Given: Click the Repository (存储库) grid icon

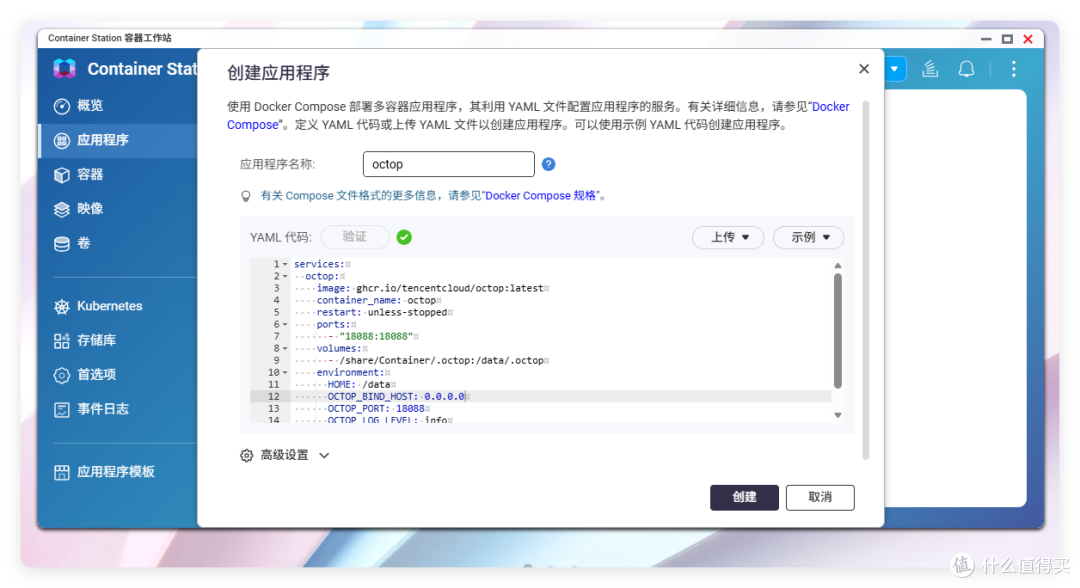Looking at the screenshot, I should [62, 340].
